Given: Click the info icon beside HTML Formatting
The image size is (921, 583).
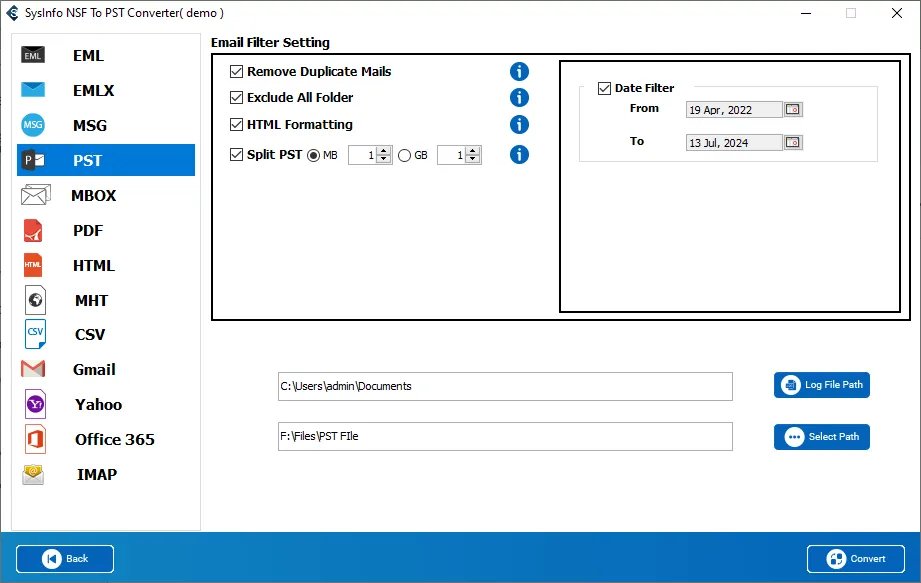Looking at the screenshot, I should click(519, 125).
